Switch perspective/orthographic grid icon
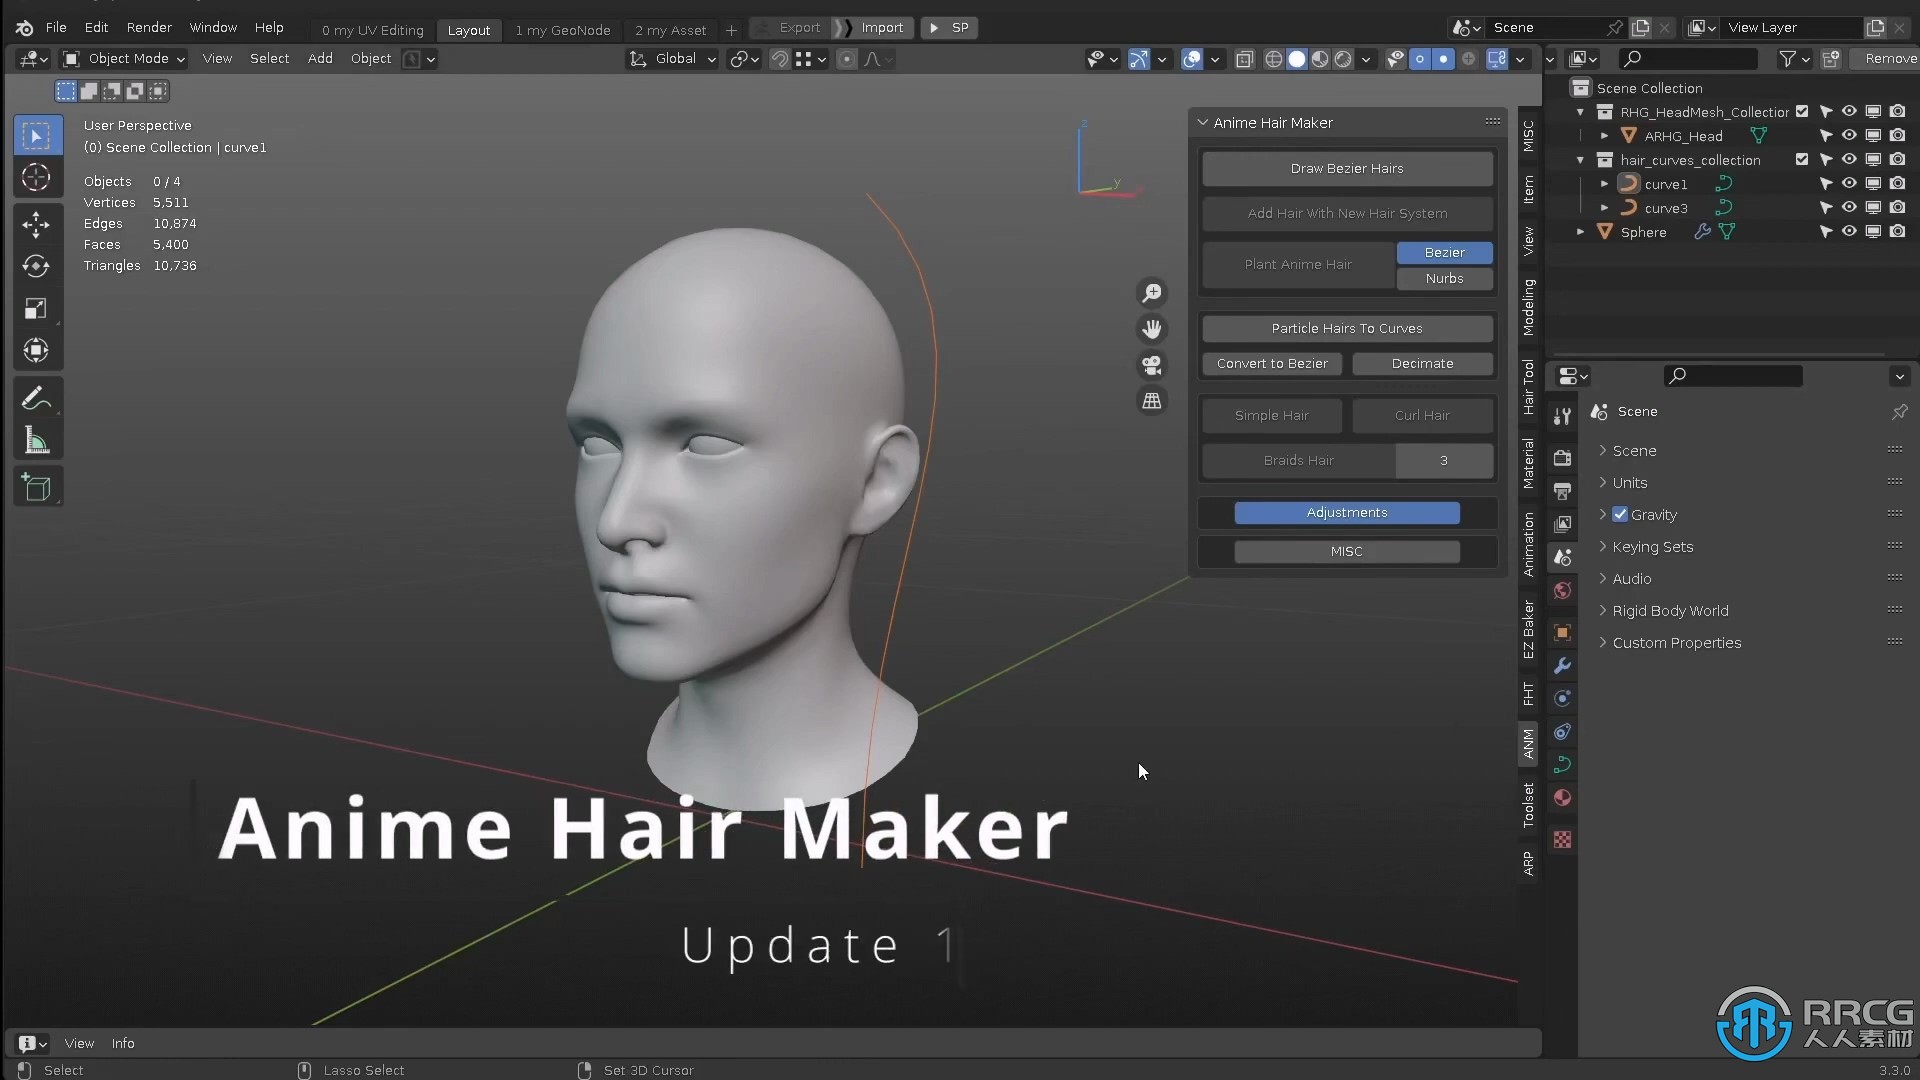The image size is (1920, 1080). tap(1152, 401)
